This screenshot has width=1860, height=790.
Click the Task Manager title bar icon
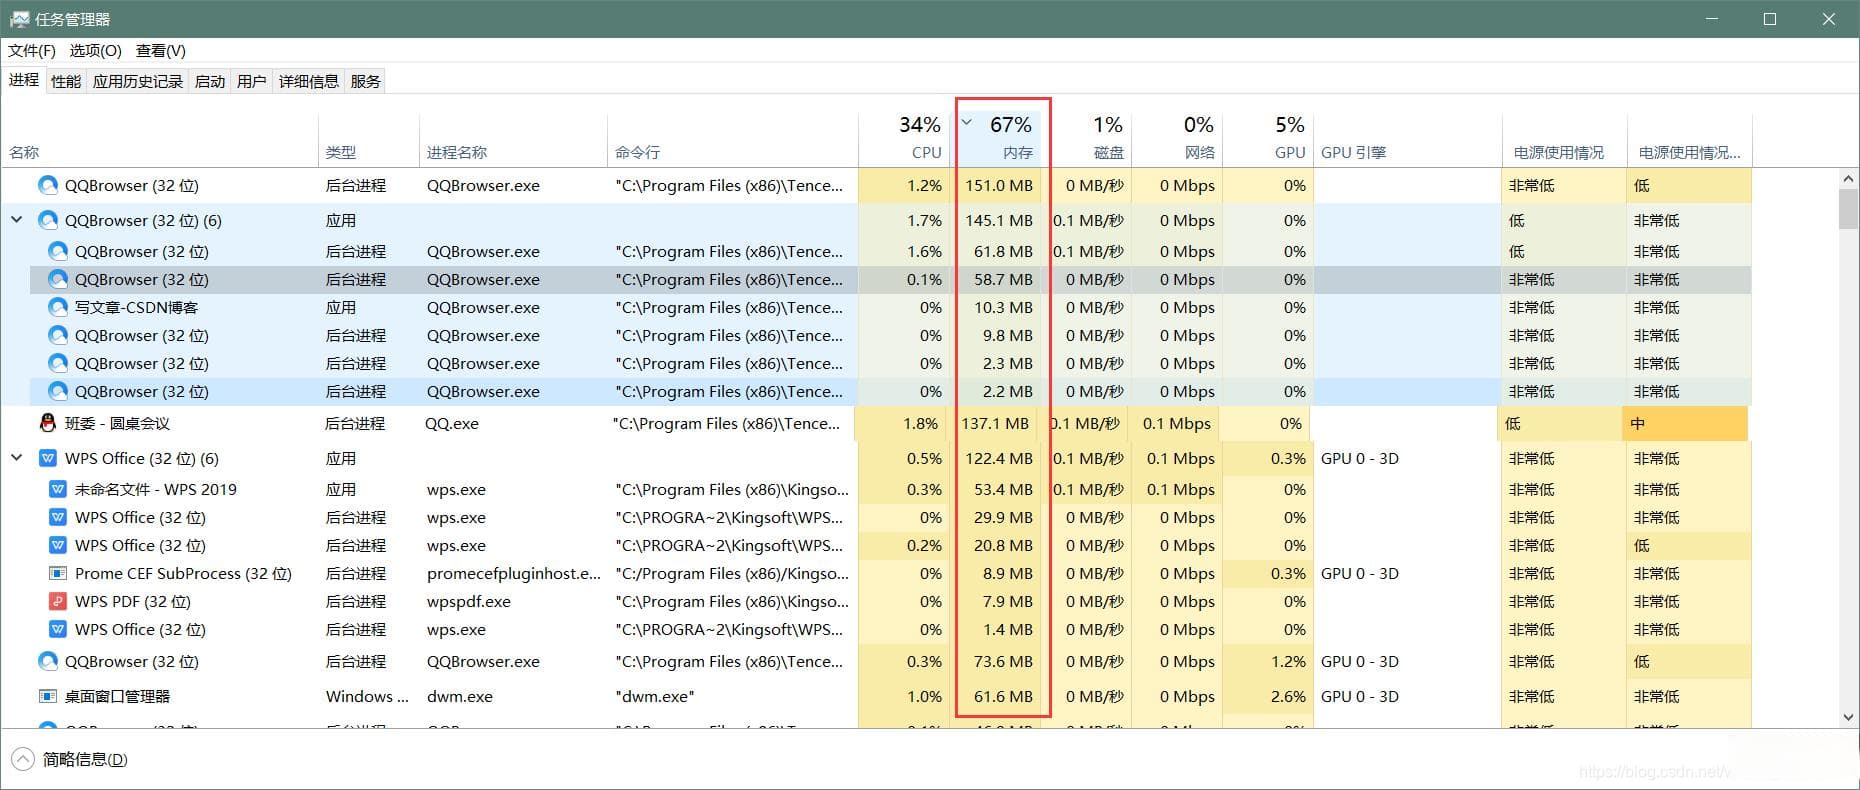(19, 19)
